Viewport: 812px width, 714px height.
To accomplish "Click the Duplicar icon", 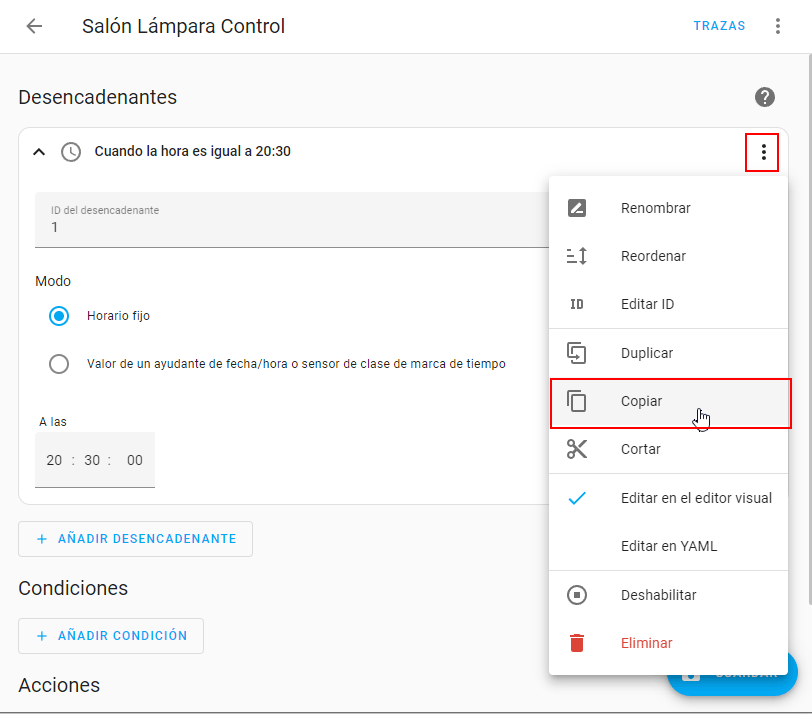I will 577,353.
